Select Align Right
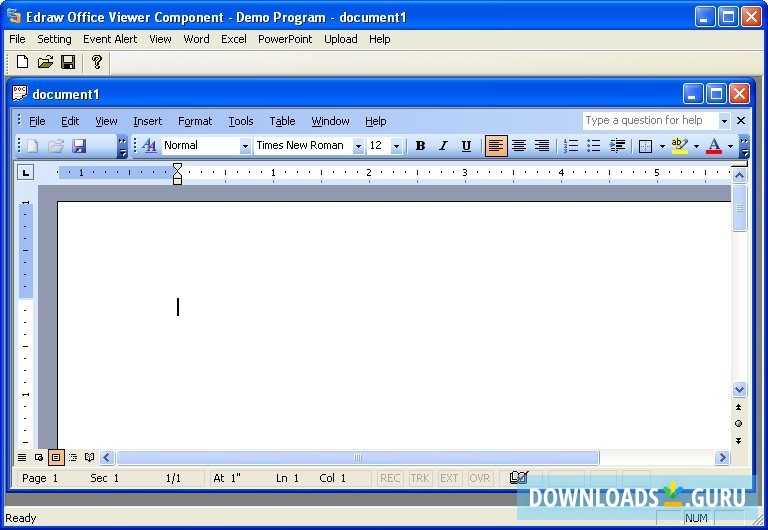The height and width of the screenshot is (530, 768). tap(542, 145)
